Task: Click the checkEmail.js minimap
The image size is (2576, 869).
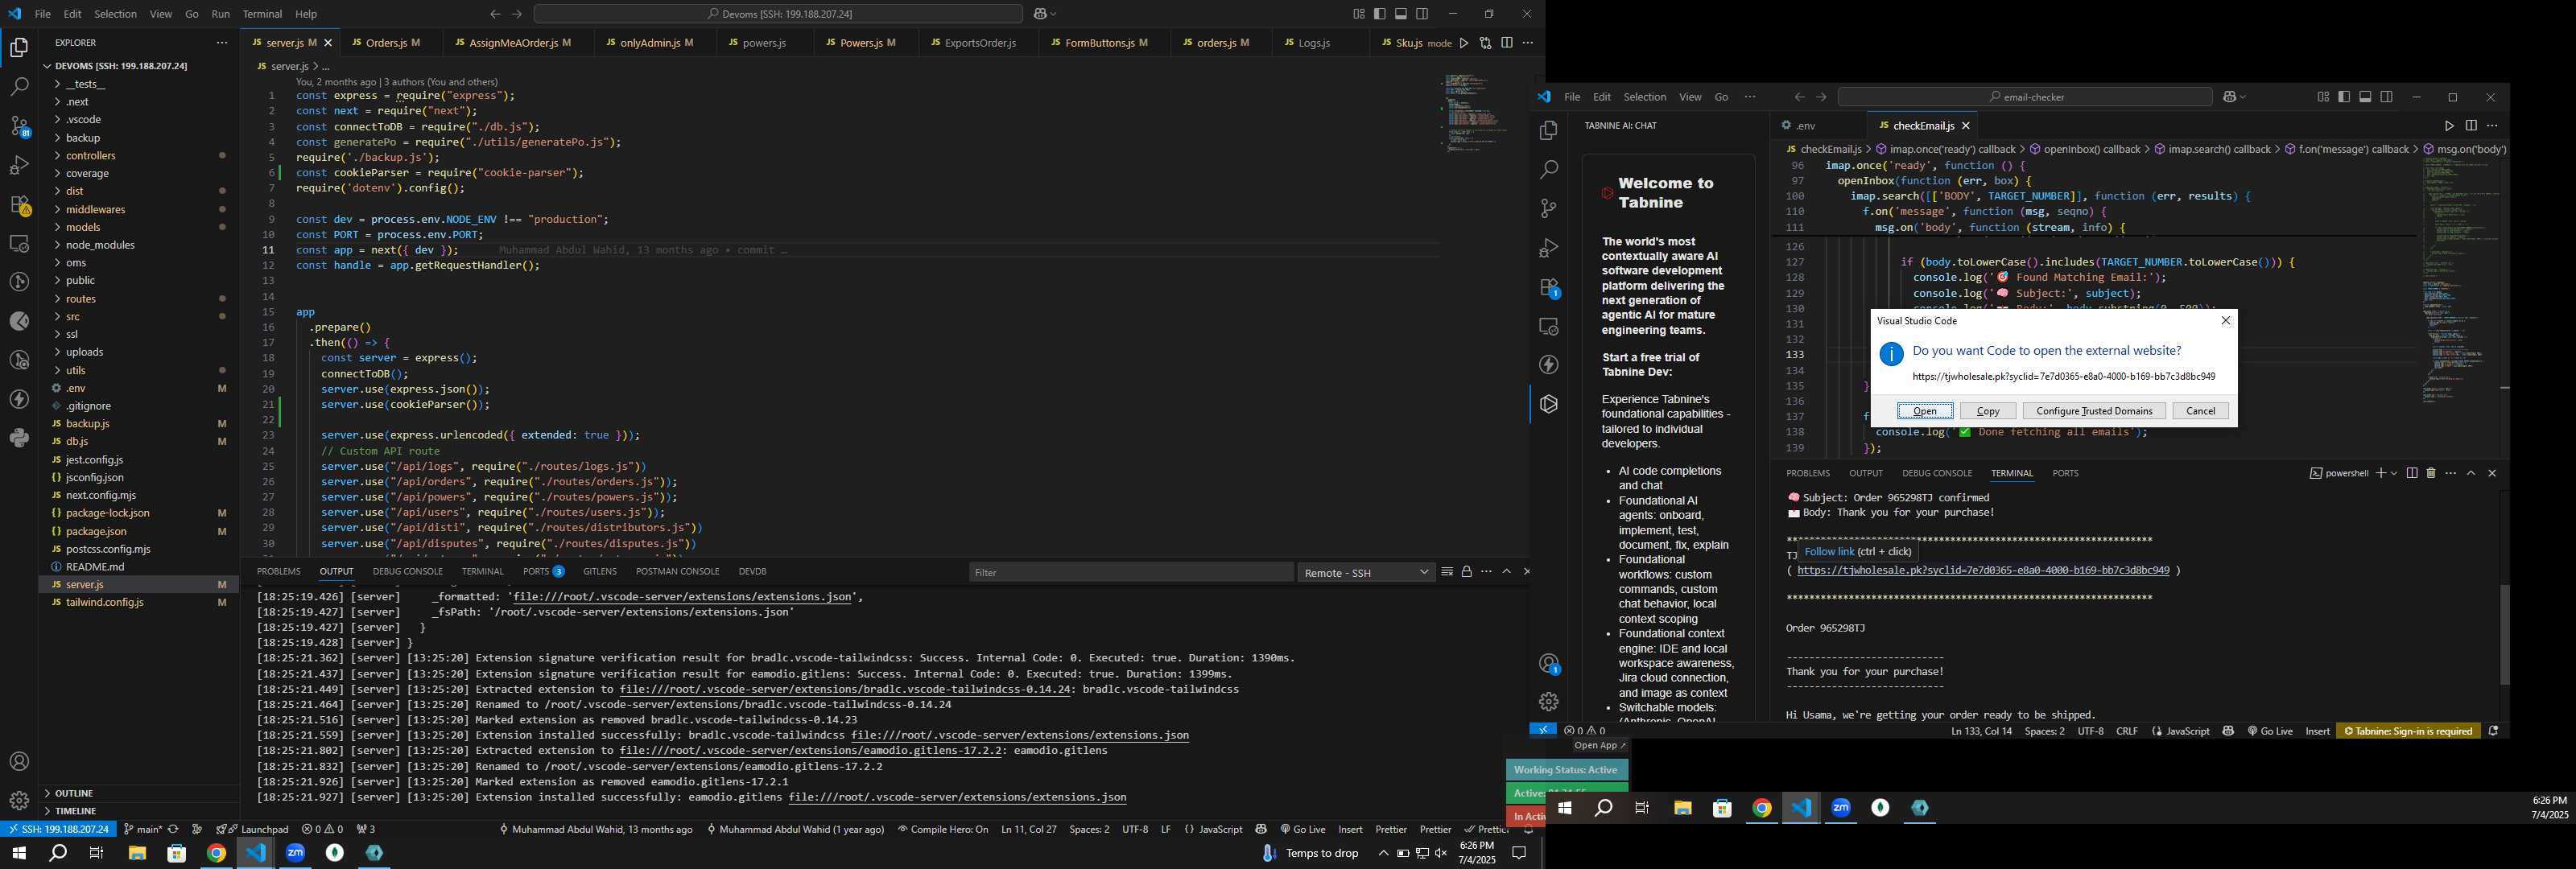Action: click(x=2461, y=280)
